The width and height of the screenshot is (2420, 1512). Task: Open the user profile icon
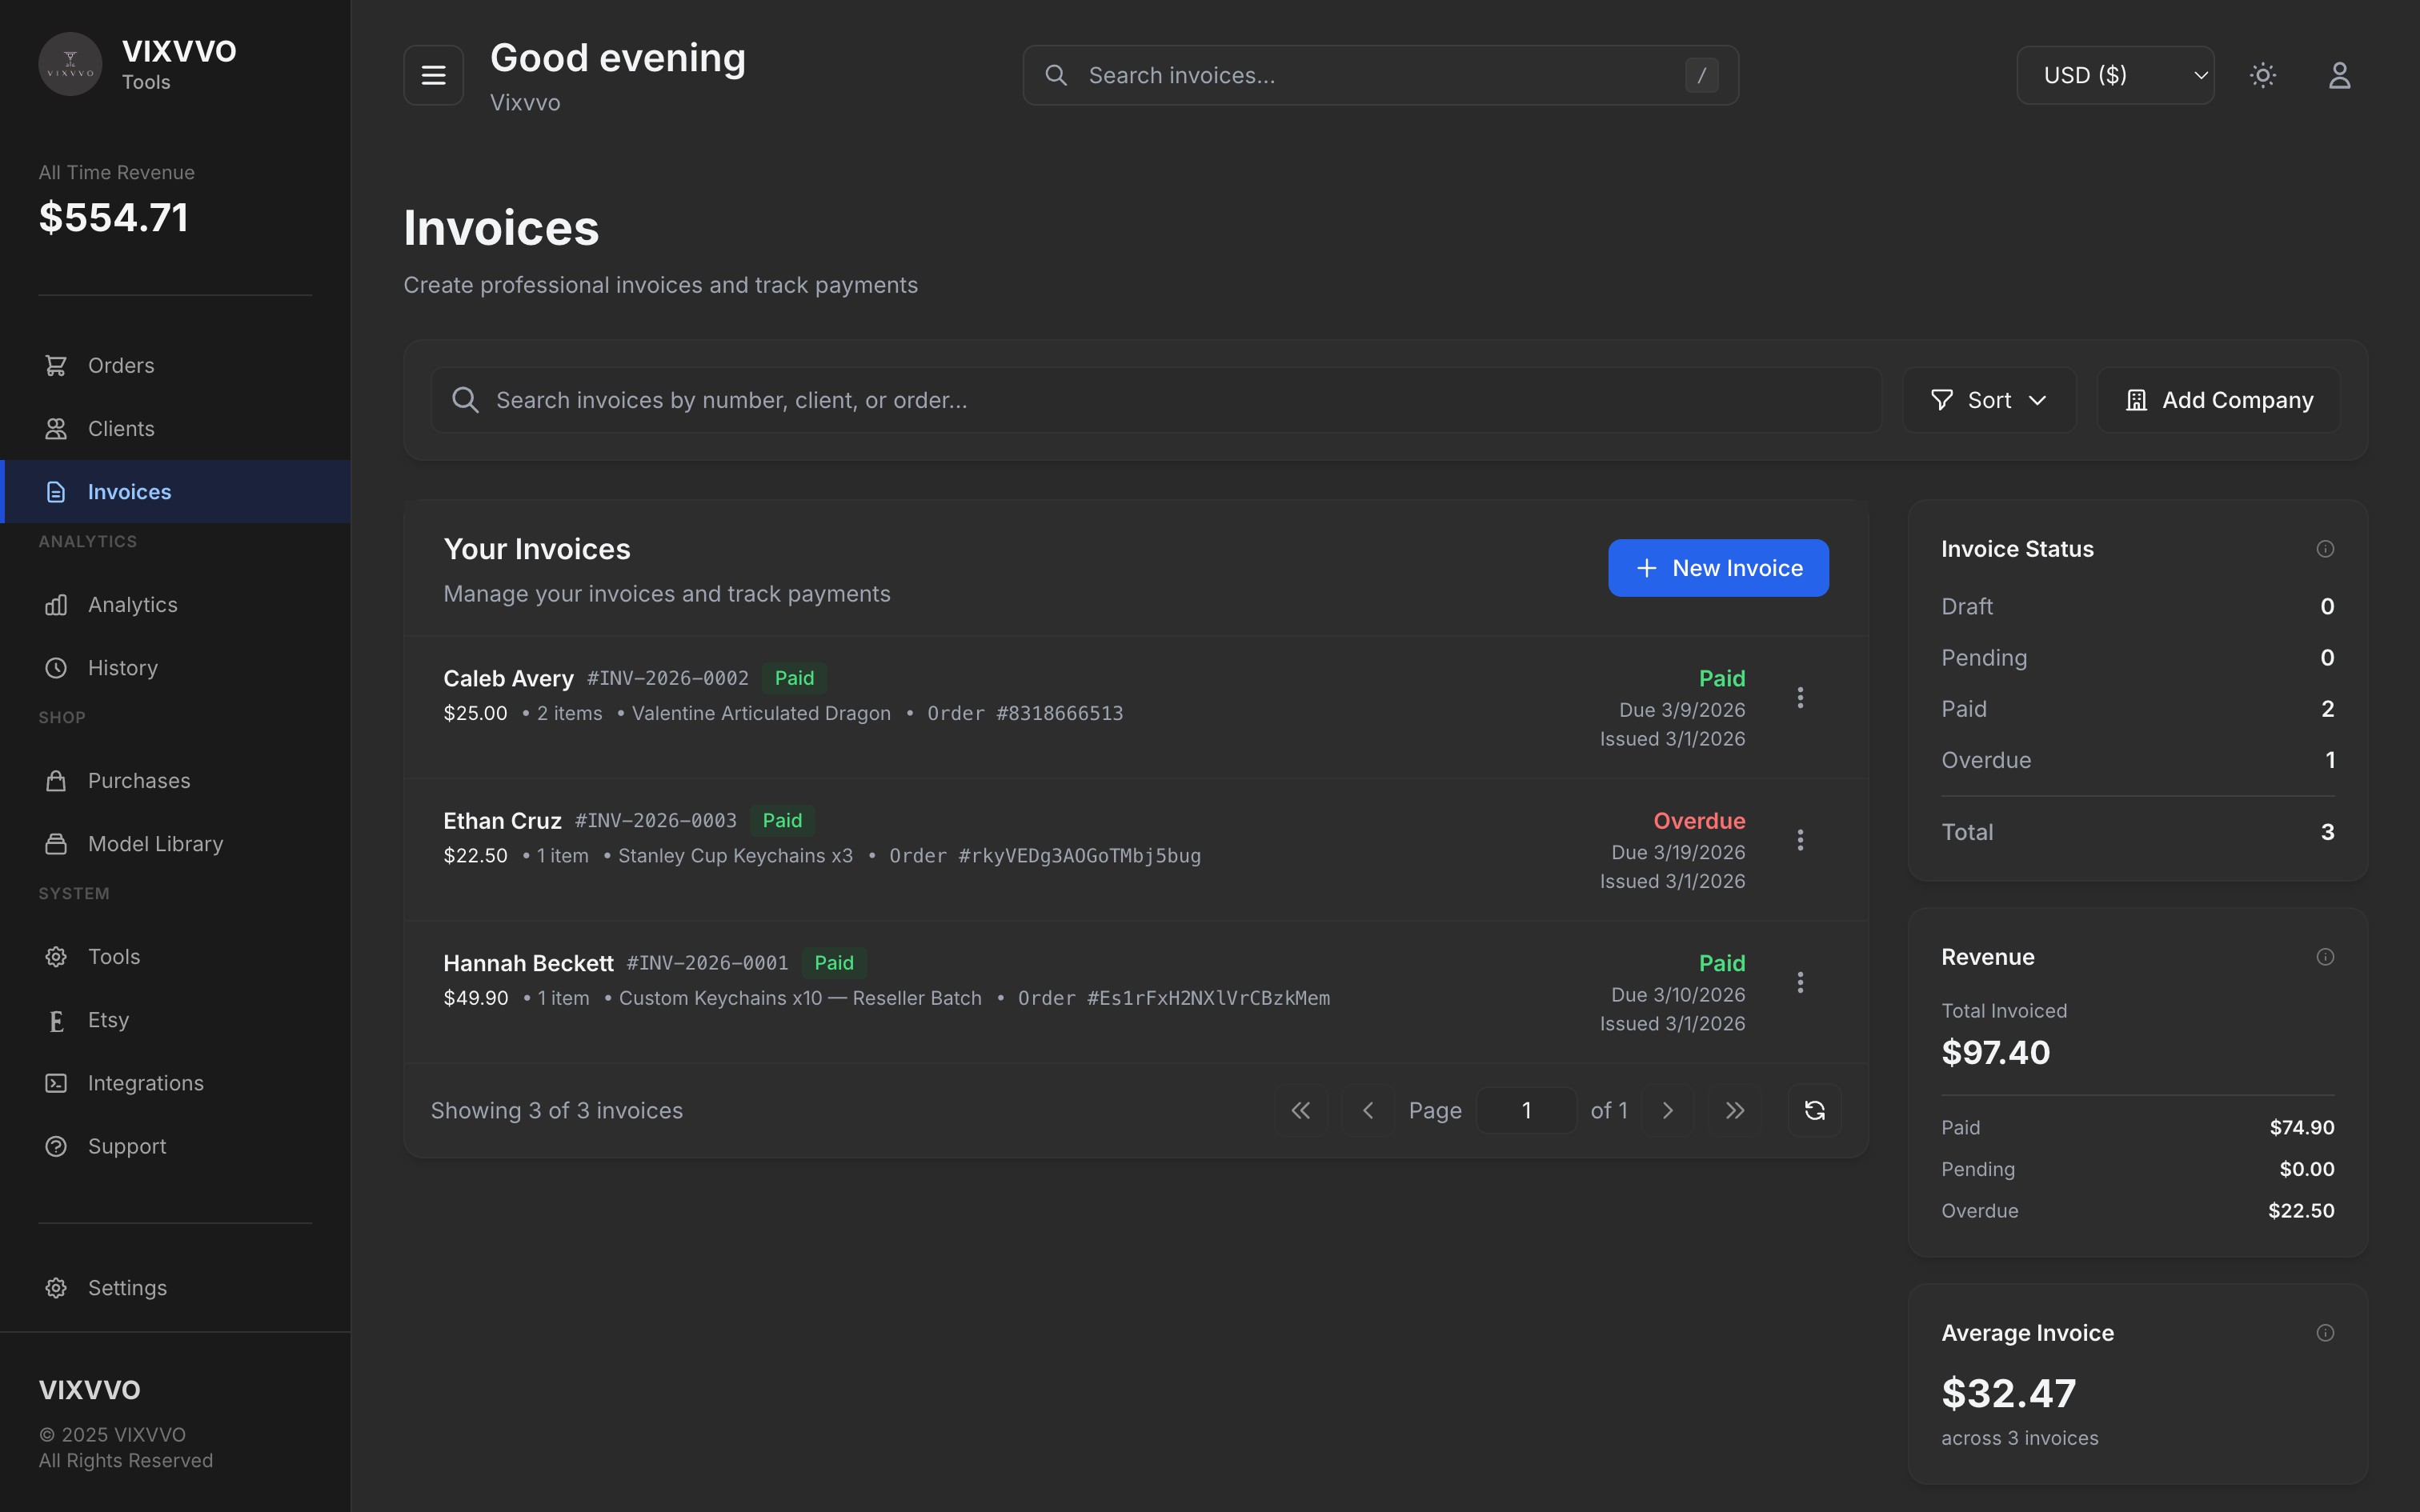pyautogui.click(x=2339, y=75)
